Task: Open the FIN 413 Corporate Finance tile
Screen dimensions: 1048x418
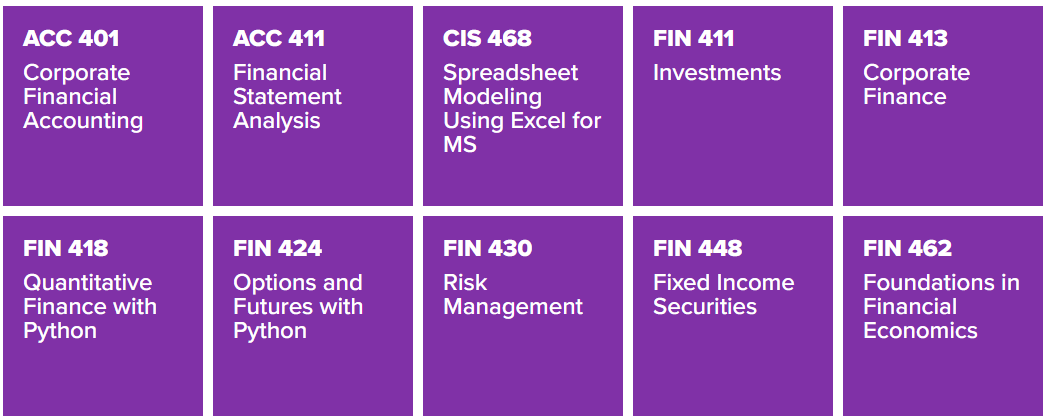Action: pos(943,106)
